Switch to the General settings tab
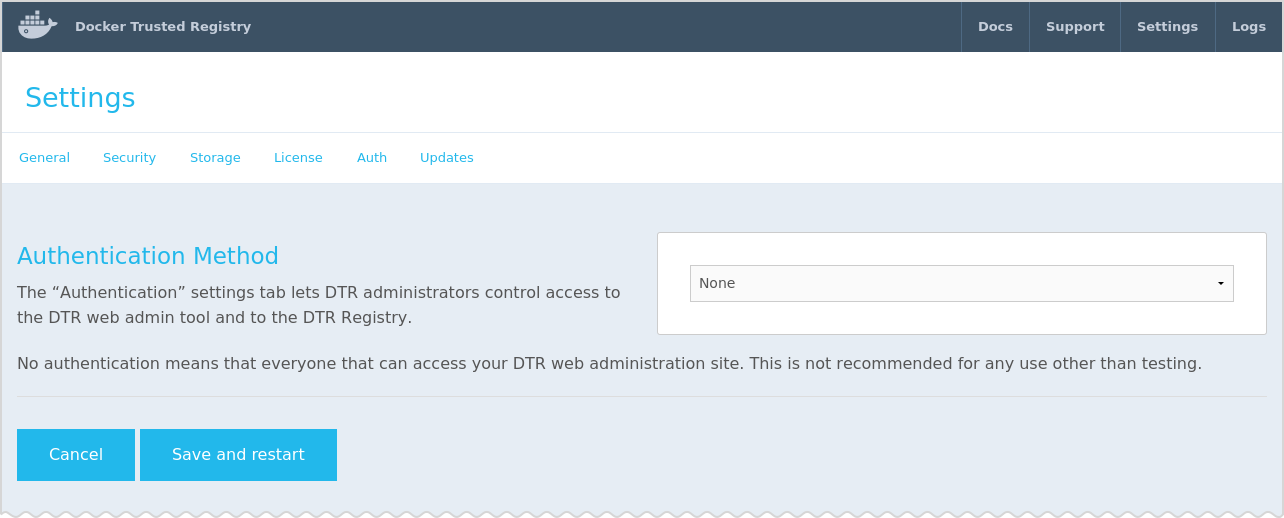Screen dimensions: 1284x518 click(x=44, y=158)
